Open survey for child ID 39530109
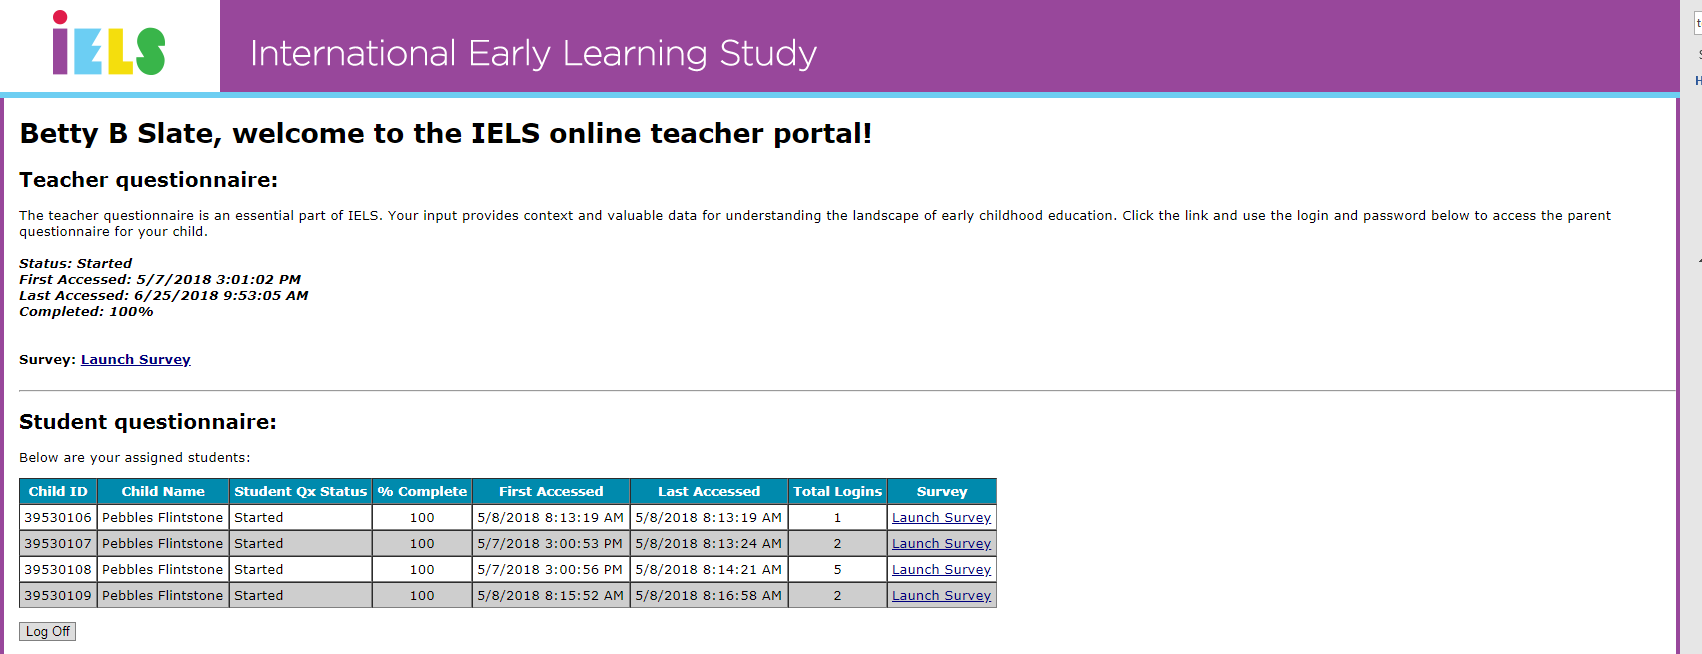 [941, 596]
